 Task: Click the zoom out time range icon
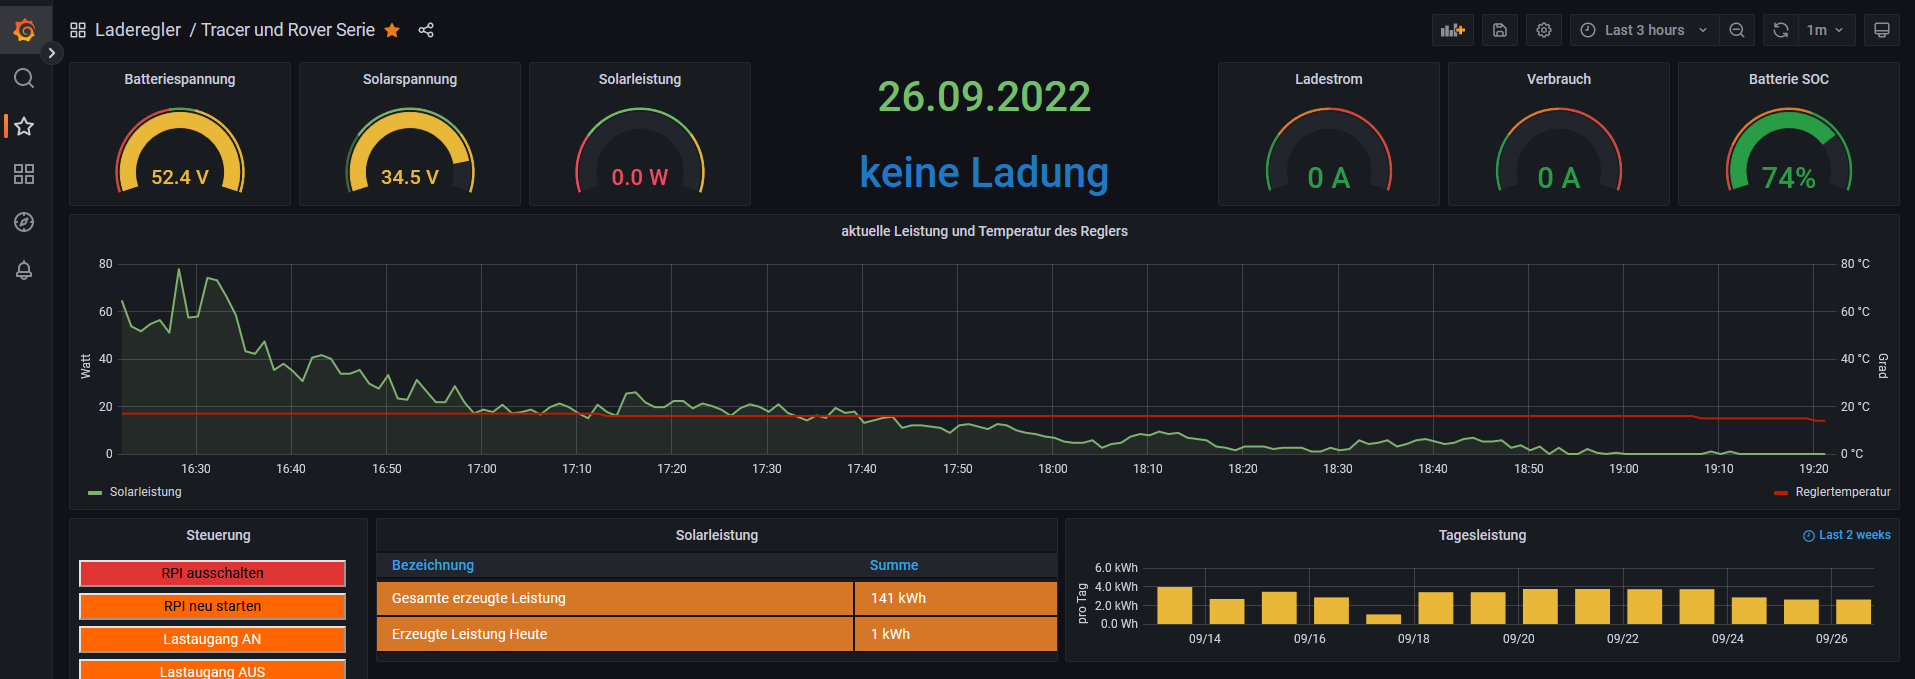[1737, 30]
